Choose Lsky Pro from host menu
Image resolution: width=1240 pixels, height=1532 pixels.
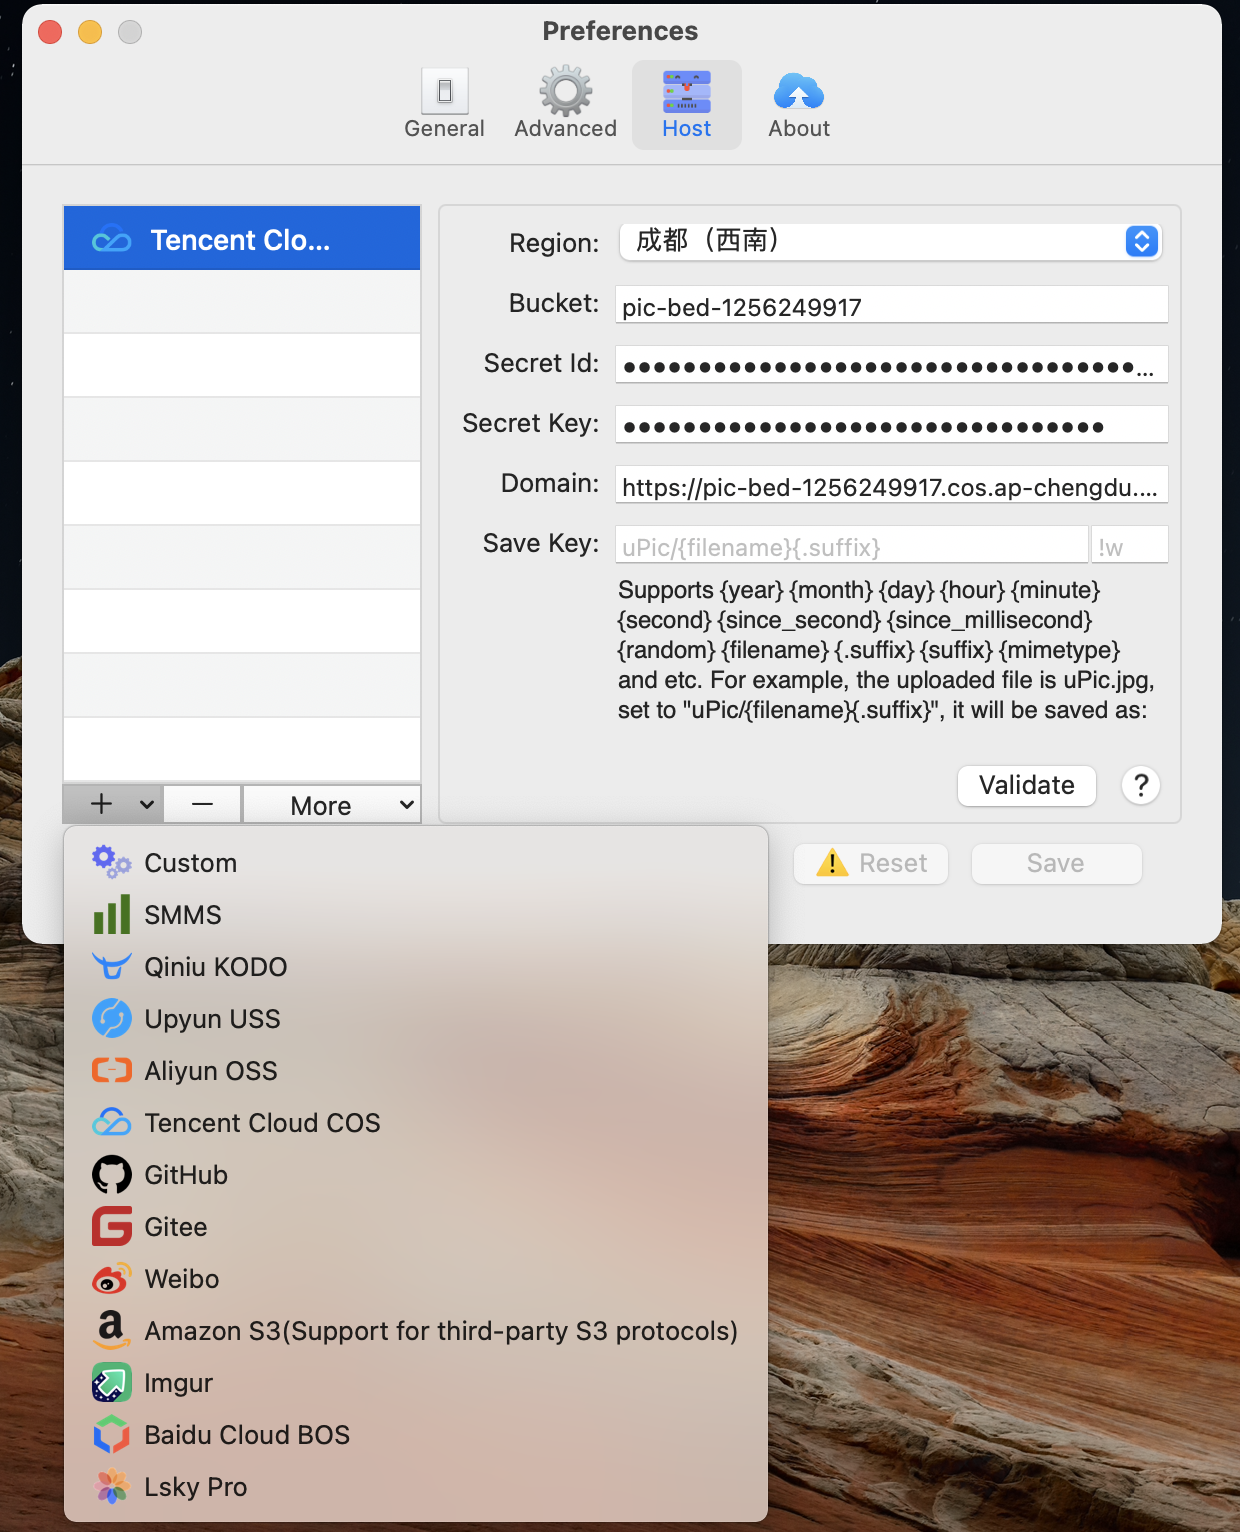(416, 1487)
